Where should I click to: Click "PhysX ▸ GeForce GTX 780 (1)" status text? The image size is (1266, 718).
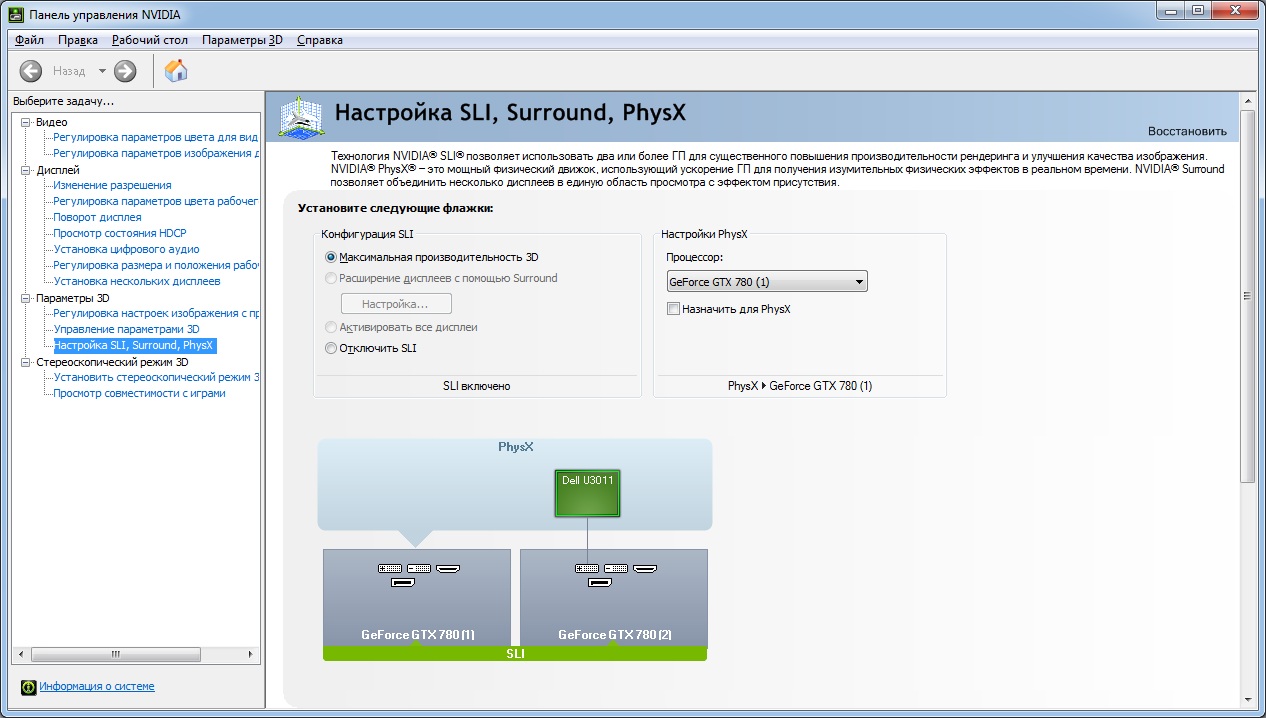[x=800, y=386]
